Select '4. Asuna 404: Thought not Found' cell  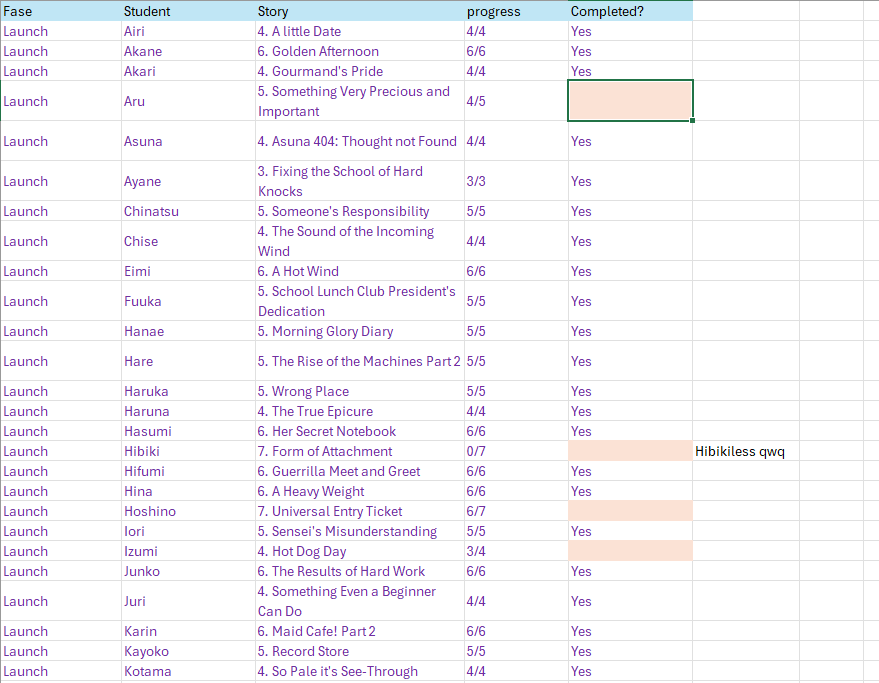click(x=359, y=141)
